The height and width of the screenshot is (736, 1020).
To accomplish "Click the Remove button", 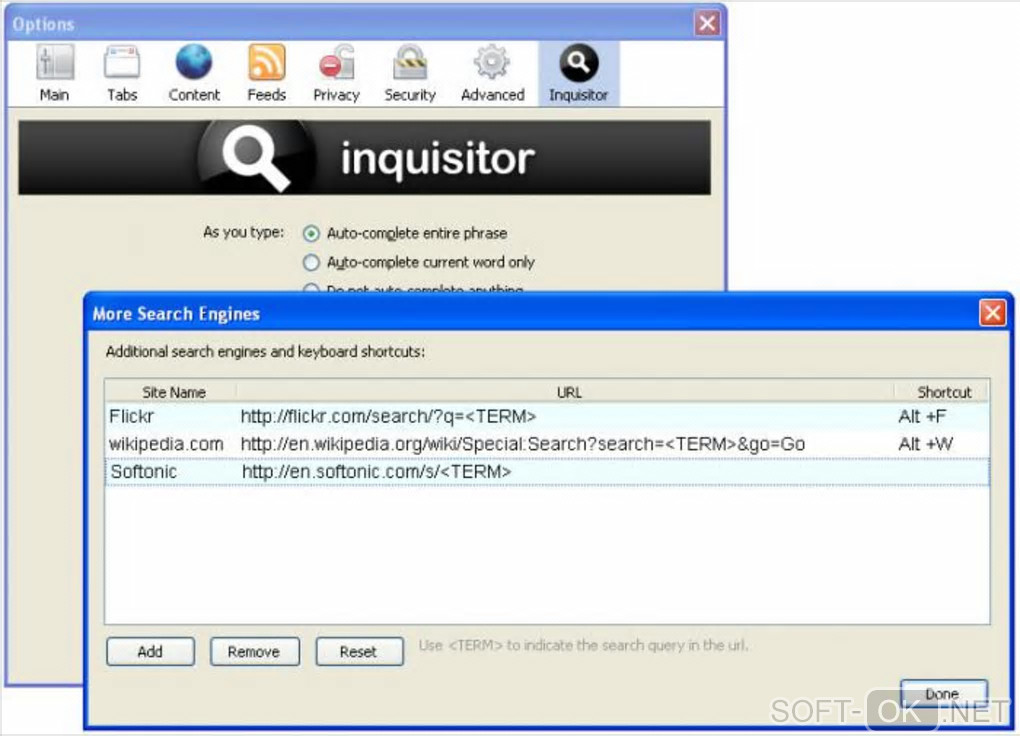I will 254,651.
